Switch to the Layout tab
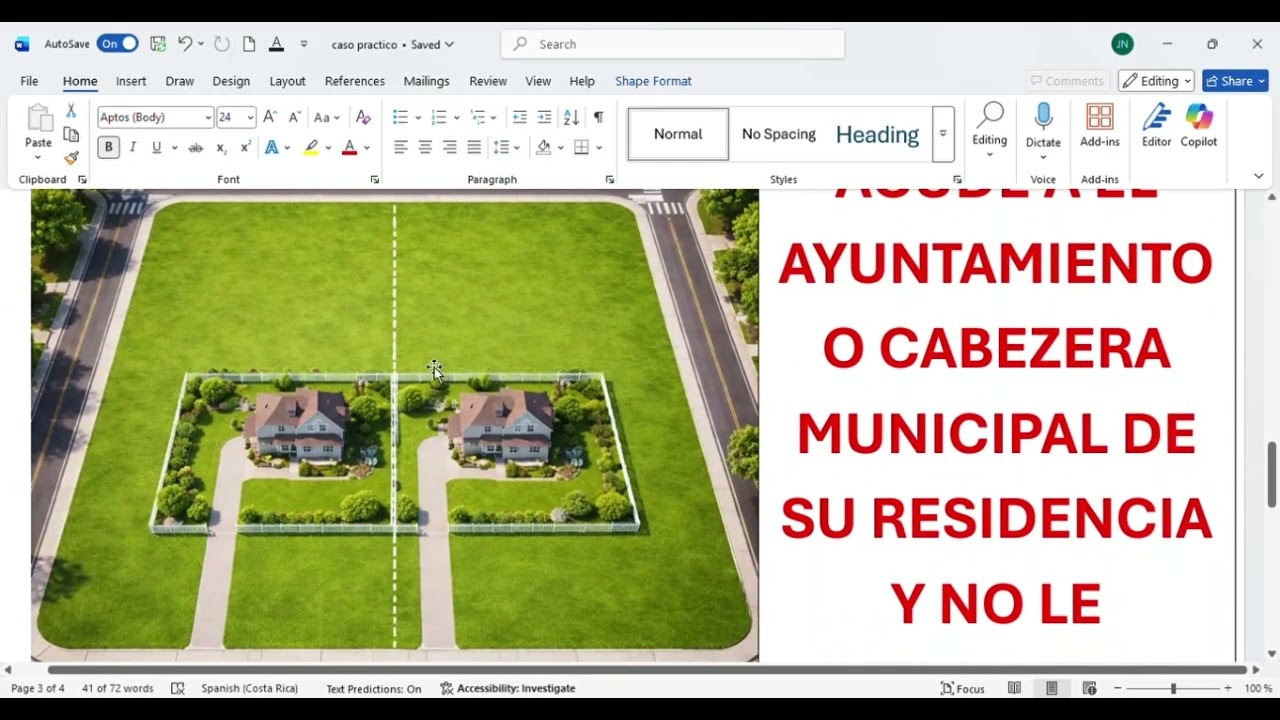 click(287, 81)
